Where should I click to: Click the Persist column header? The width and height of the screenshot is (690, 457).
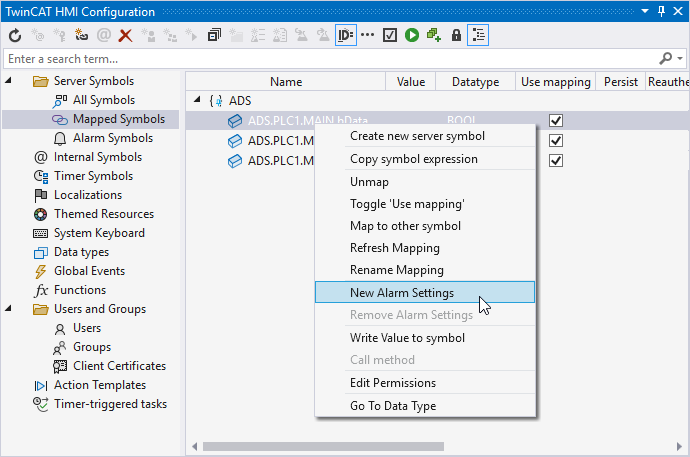coord(620,82)
